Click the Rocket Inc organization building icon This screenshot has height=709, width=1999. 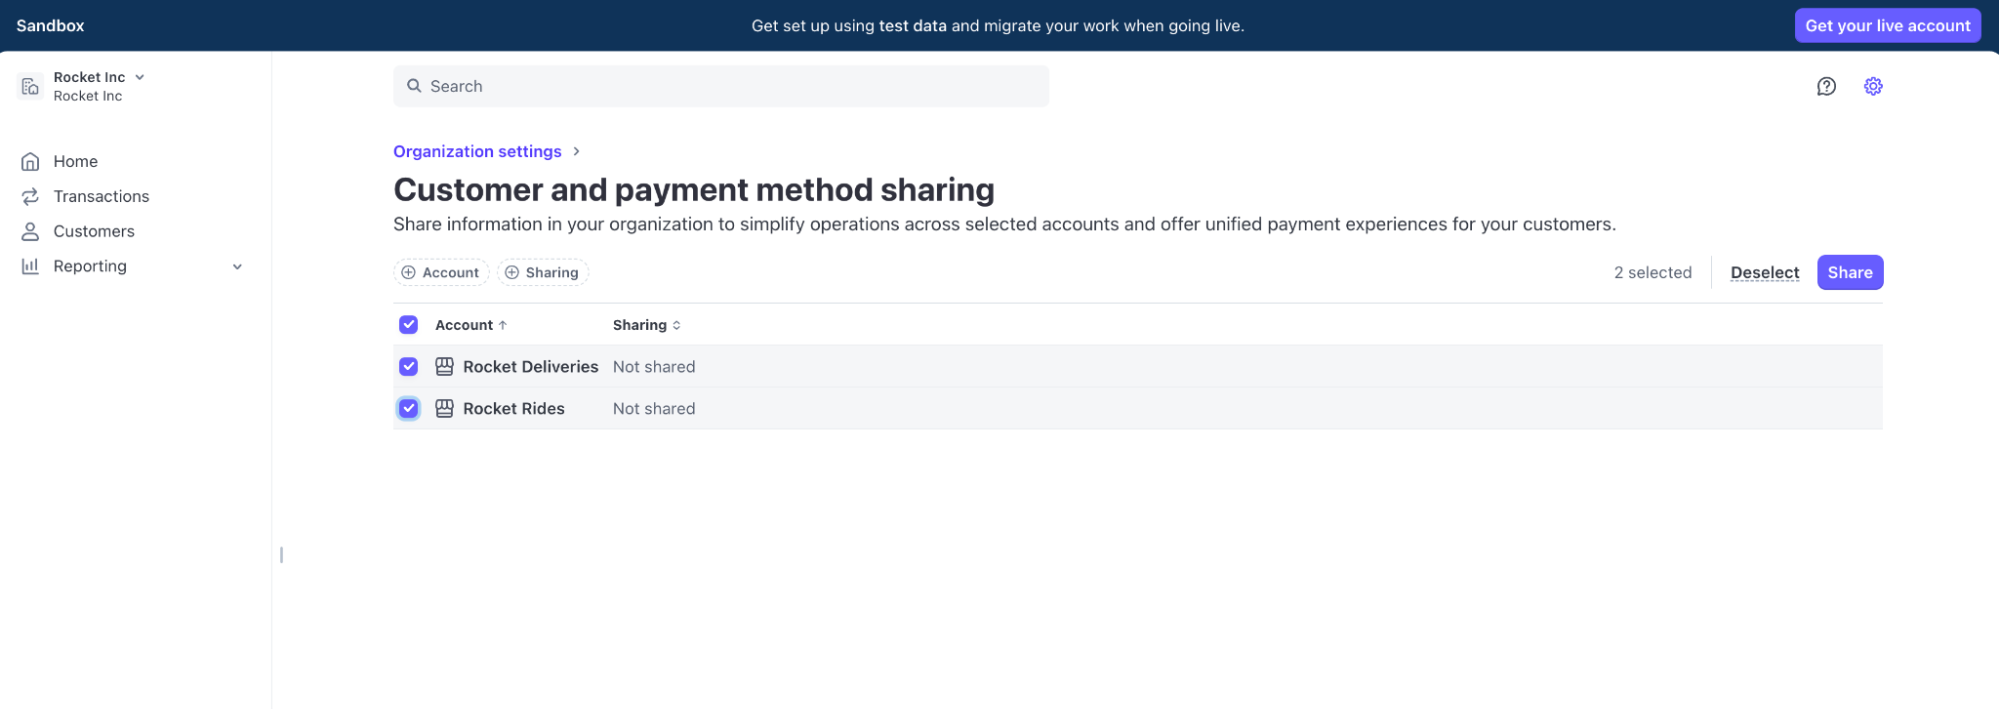[30, 87]
